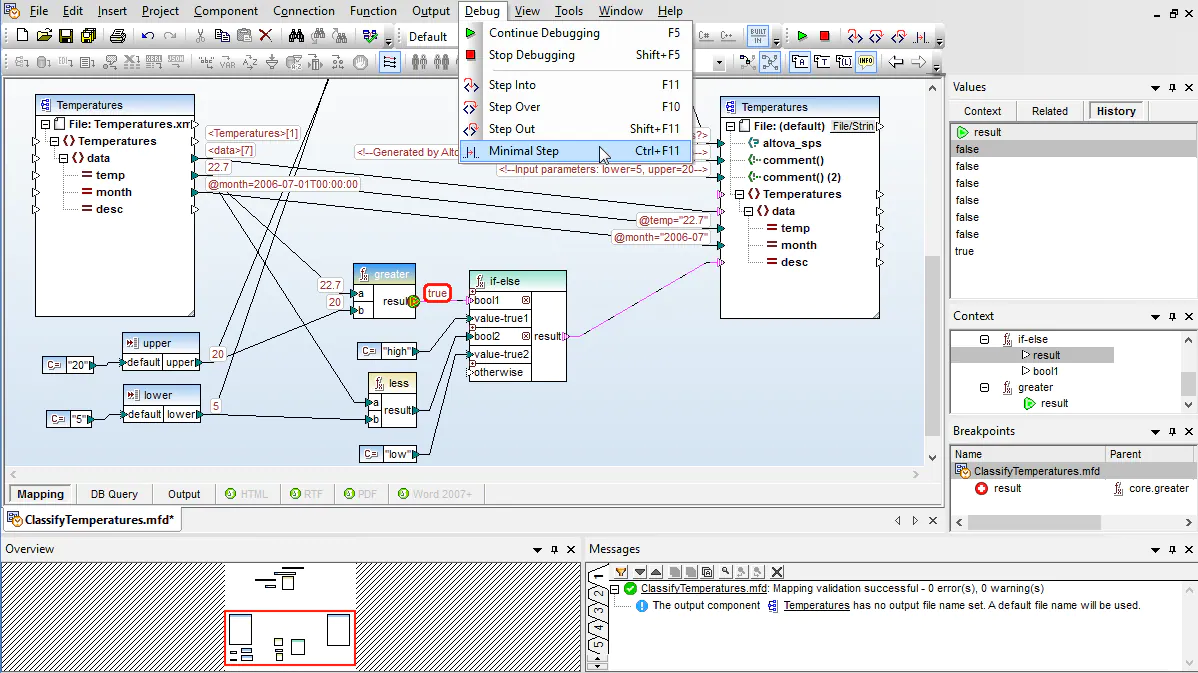The width and height of the screenshot is (1198, 673).
Task: Click the Validate mapping checkmark icon
Action: (371, 36)
